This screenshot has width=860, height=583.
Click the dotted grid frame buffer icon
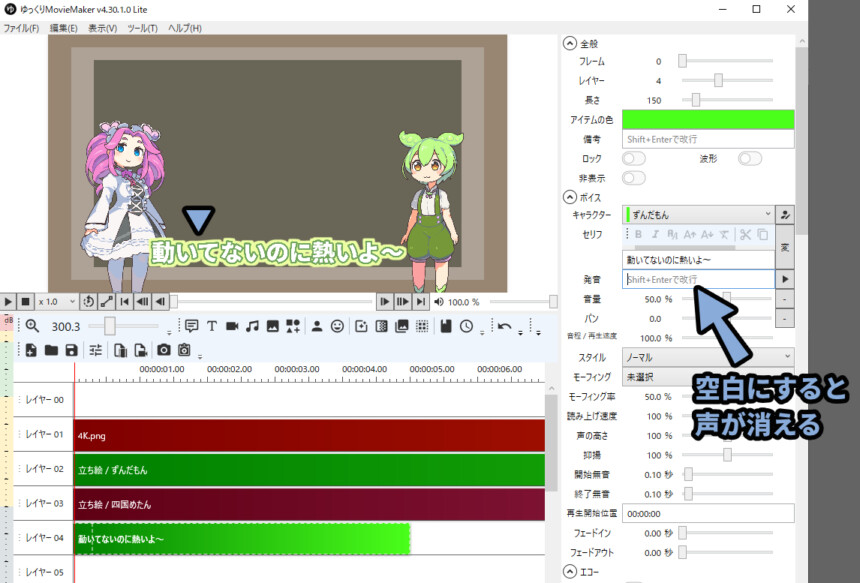point(422,326)
